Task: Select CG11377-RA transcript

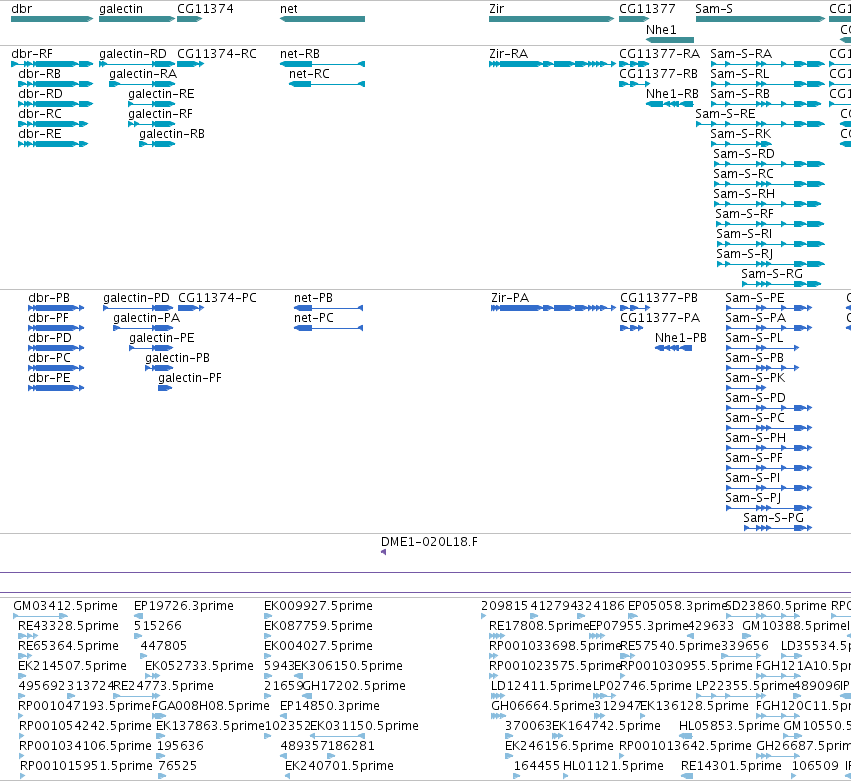Action: (x=634, y=64)
